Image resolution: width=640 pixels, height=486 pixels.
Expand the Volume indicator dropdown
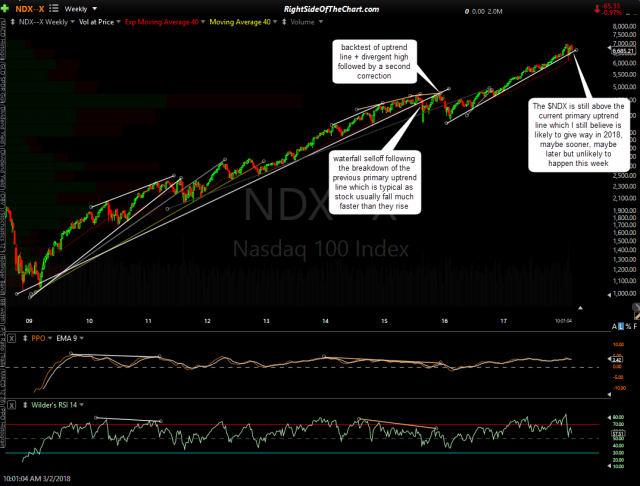point(320,22)
